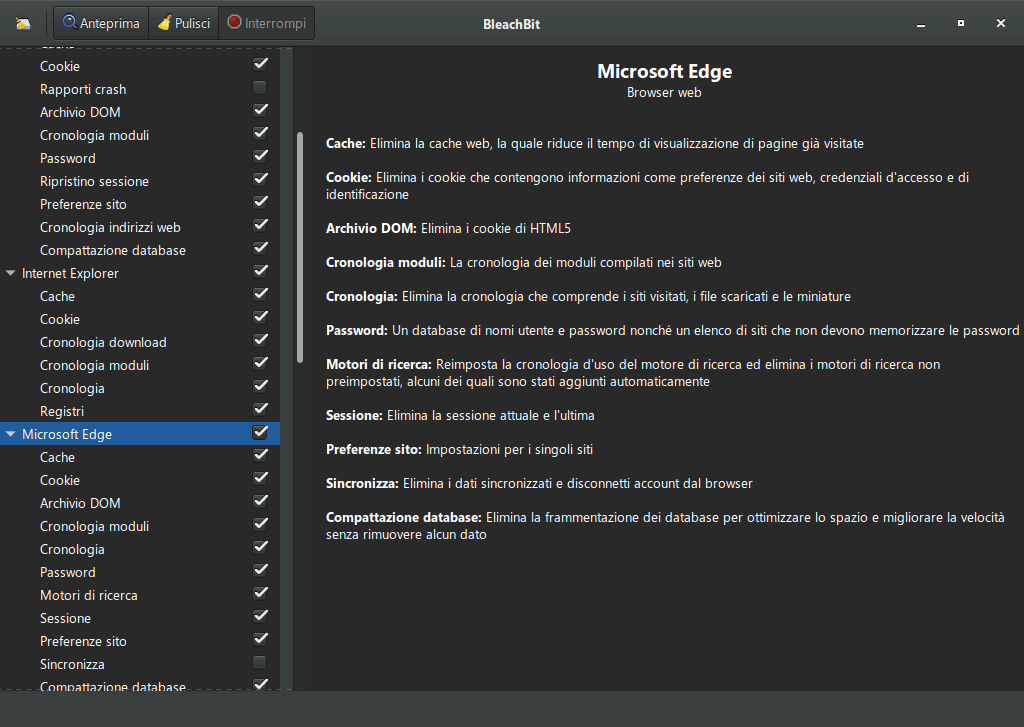Click the Anteprima preview button
1024x727 pixels.
click(101, 24)
